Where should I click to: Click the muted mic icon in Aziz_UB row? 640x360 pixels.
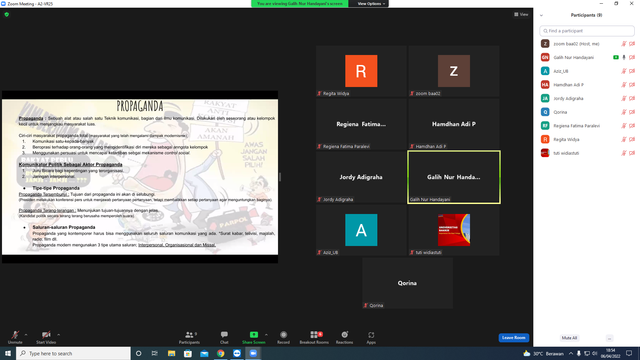click(x=624, y=71)
